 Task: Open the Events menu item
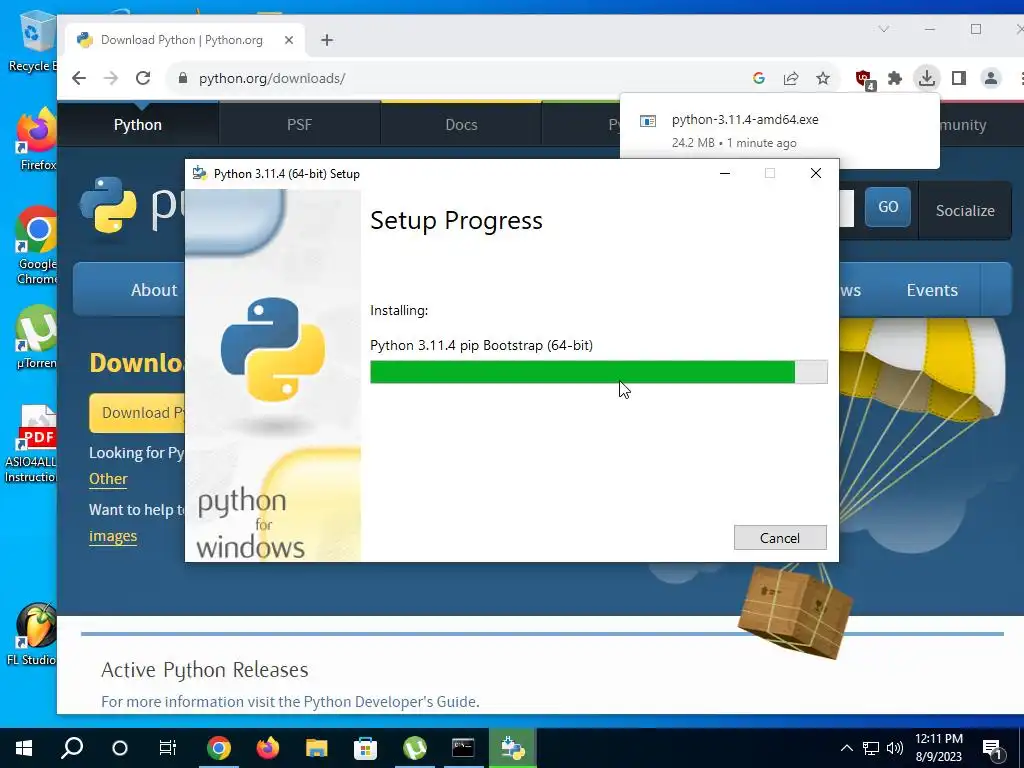click(x=932, y=290)
